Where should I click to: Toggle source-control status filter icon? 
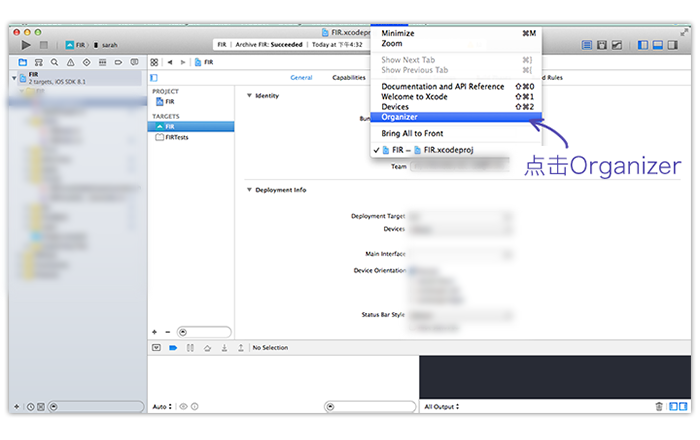click(x=41, y=407)
